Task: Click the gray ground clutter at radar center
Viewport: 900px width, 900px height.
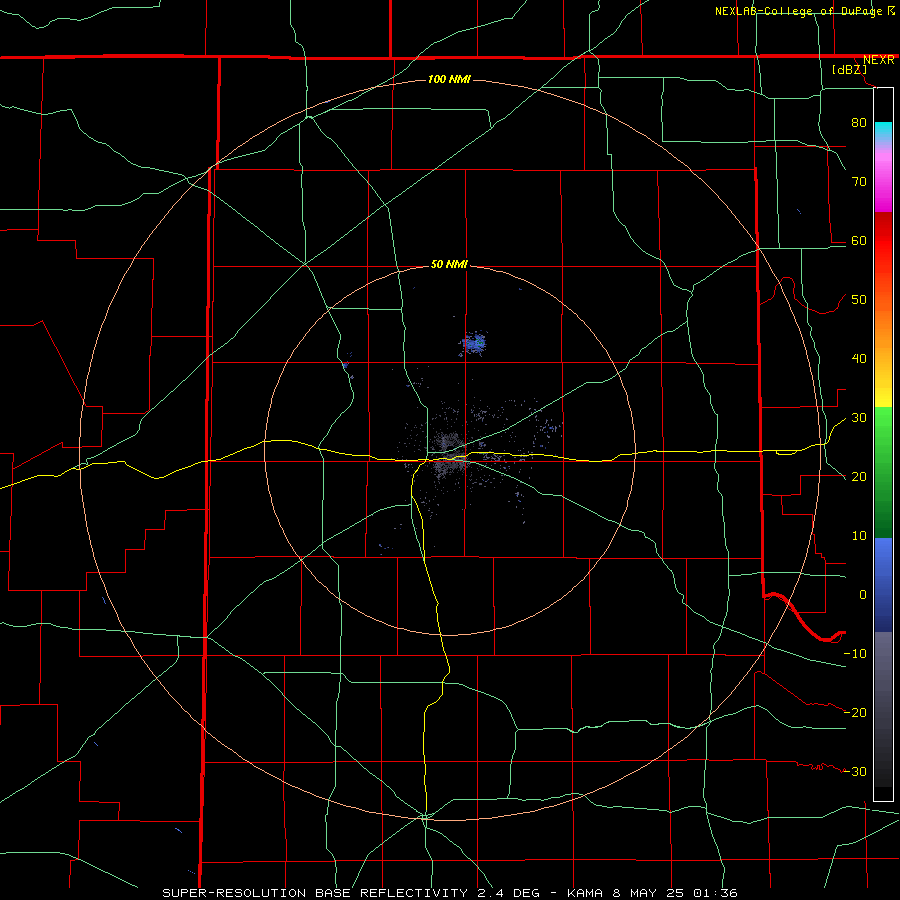Action: 448,453
